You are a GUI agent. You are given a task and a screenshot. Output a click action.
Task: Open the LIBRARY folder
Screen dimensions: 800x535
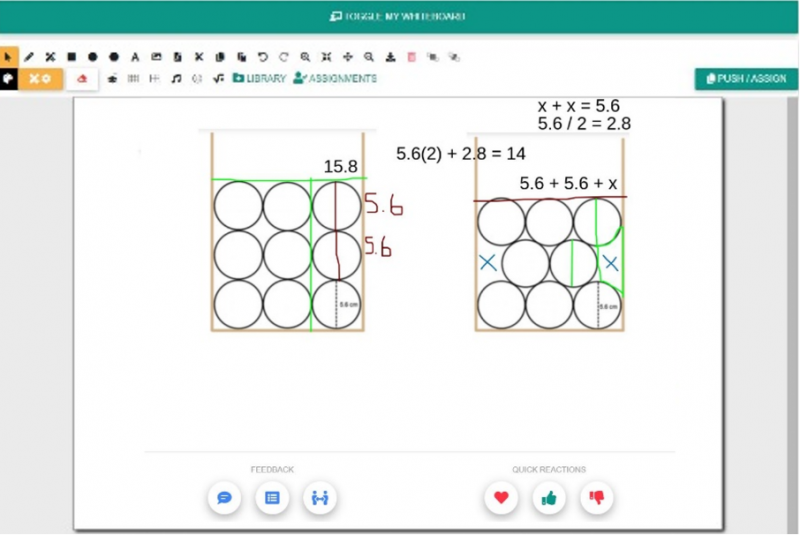click(x=259, y=78)
